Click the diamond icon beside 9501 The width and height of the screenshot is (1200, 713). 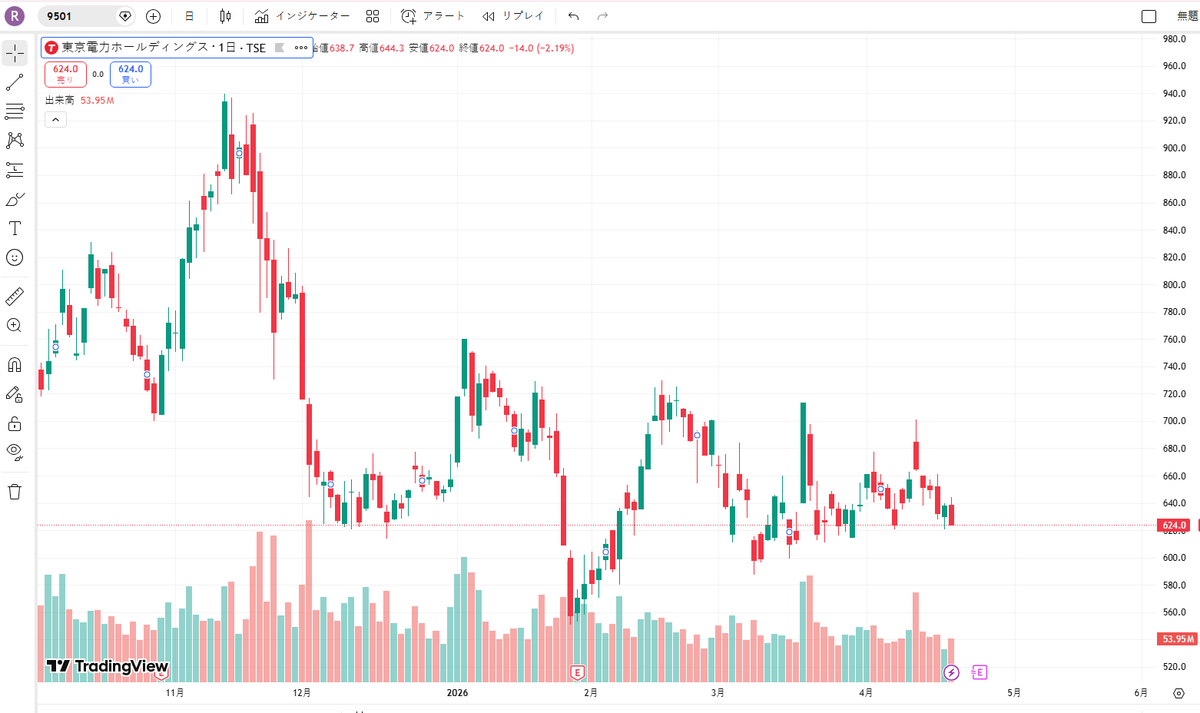(125, 16)
